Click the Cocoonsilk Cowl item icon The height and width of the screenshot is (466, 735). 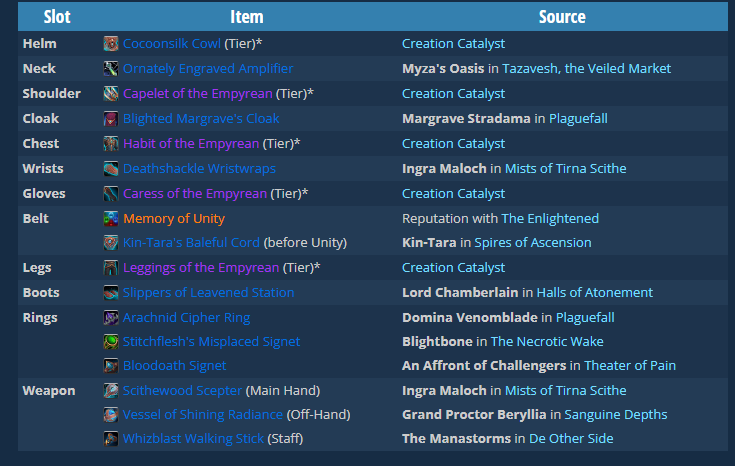111,44
